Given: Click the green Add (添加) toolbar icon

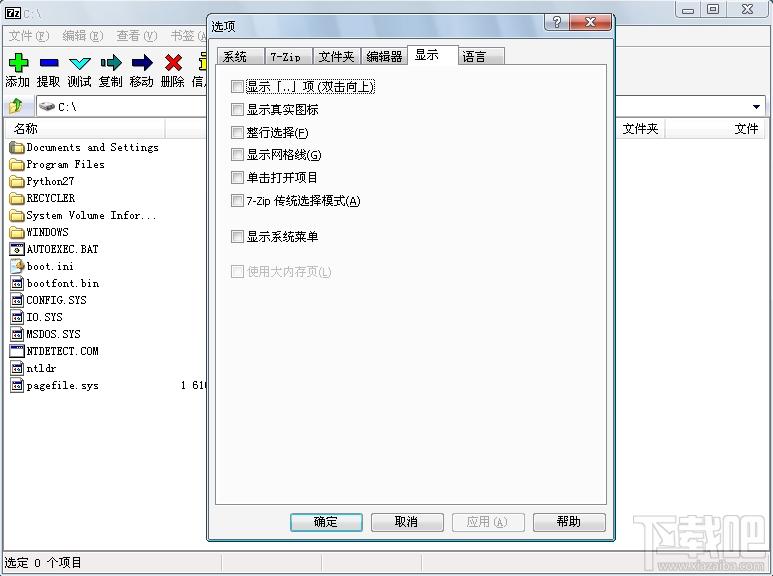Looking at the screenshot, I should pyautogui.click(x=18, y=63).
